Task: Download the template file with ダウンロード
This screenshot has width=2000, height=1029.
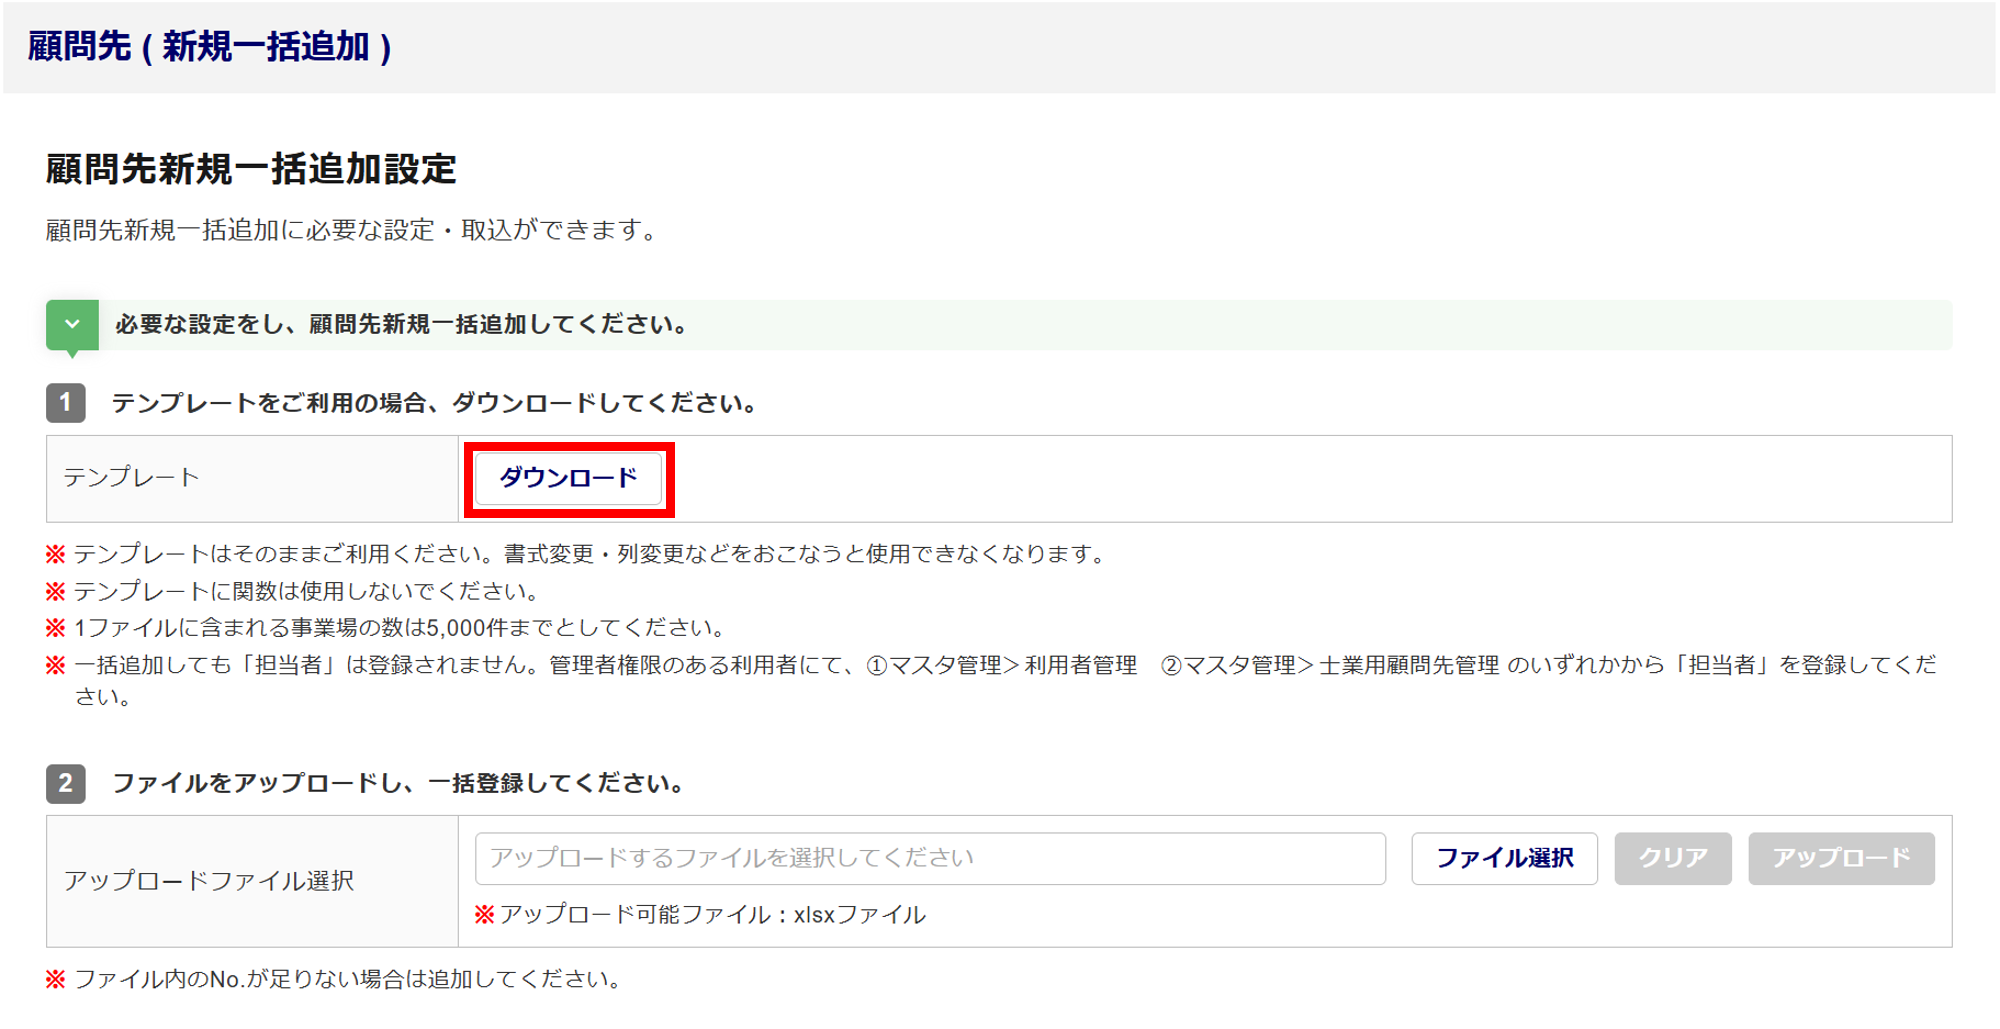Action: 568,478
